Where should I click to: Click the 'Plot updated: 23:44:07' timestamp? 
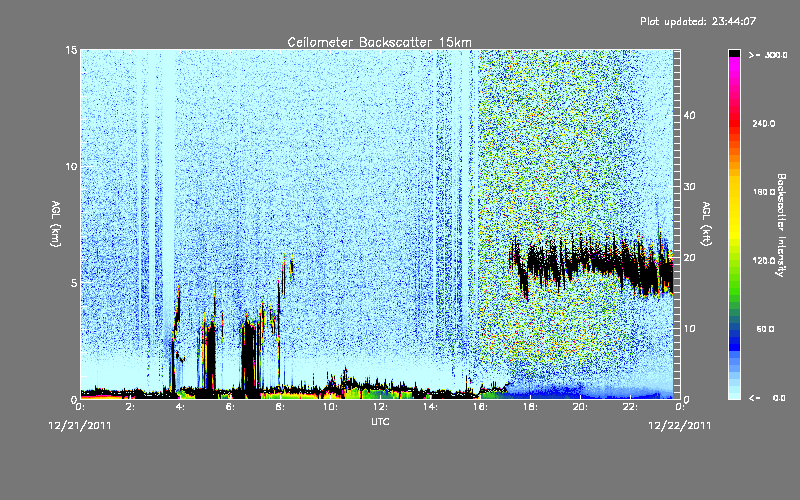coord(698,21)
